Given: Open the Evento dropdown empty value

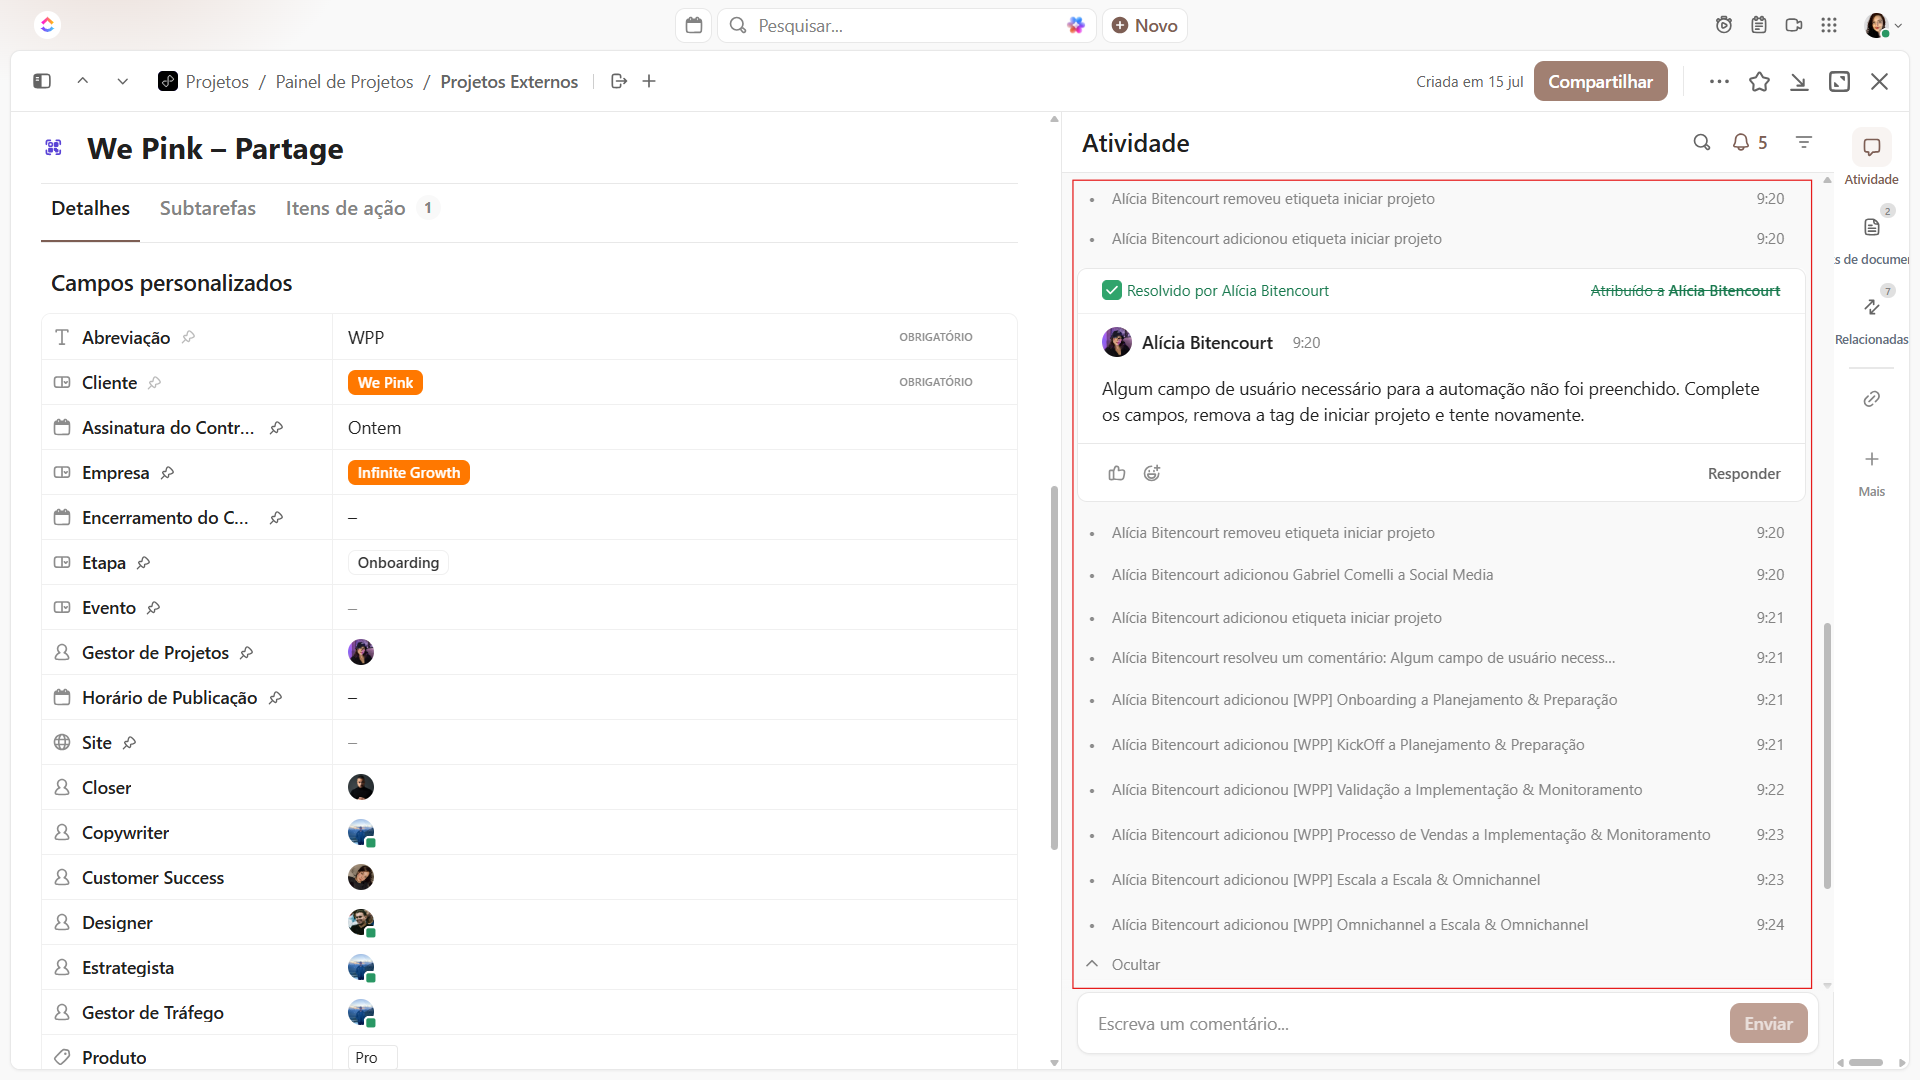Looking at the screenshot, I should coord(674,607).
